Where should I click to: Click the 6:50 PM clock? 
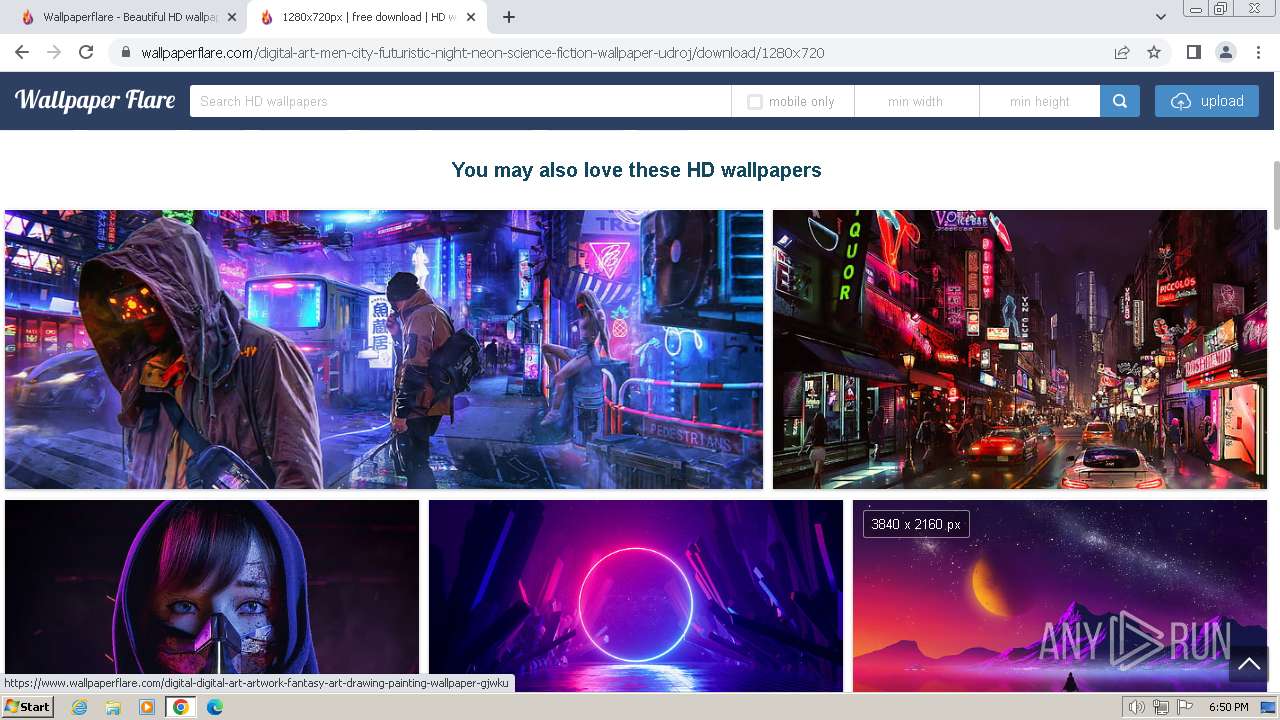(1228, 707)
